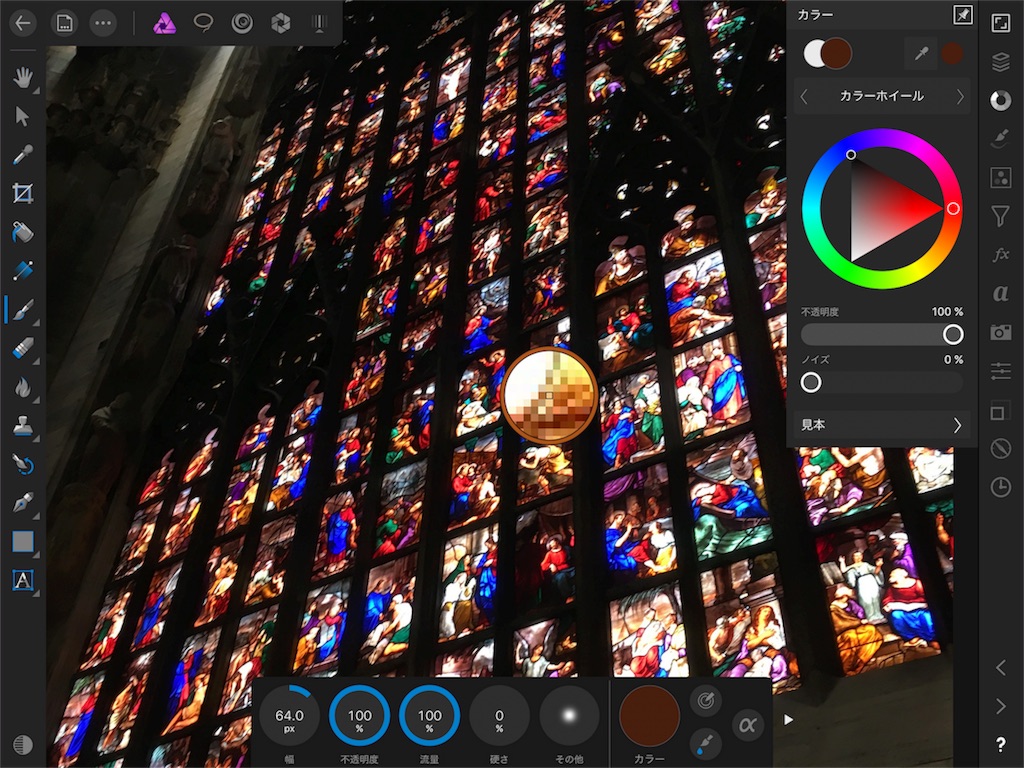
Task: Open the Text studio panel
Action: (x=1000, y=293)
